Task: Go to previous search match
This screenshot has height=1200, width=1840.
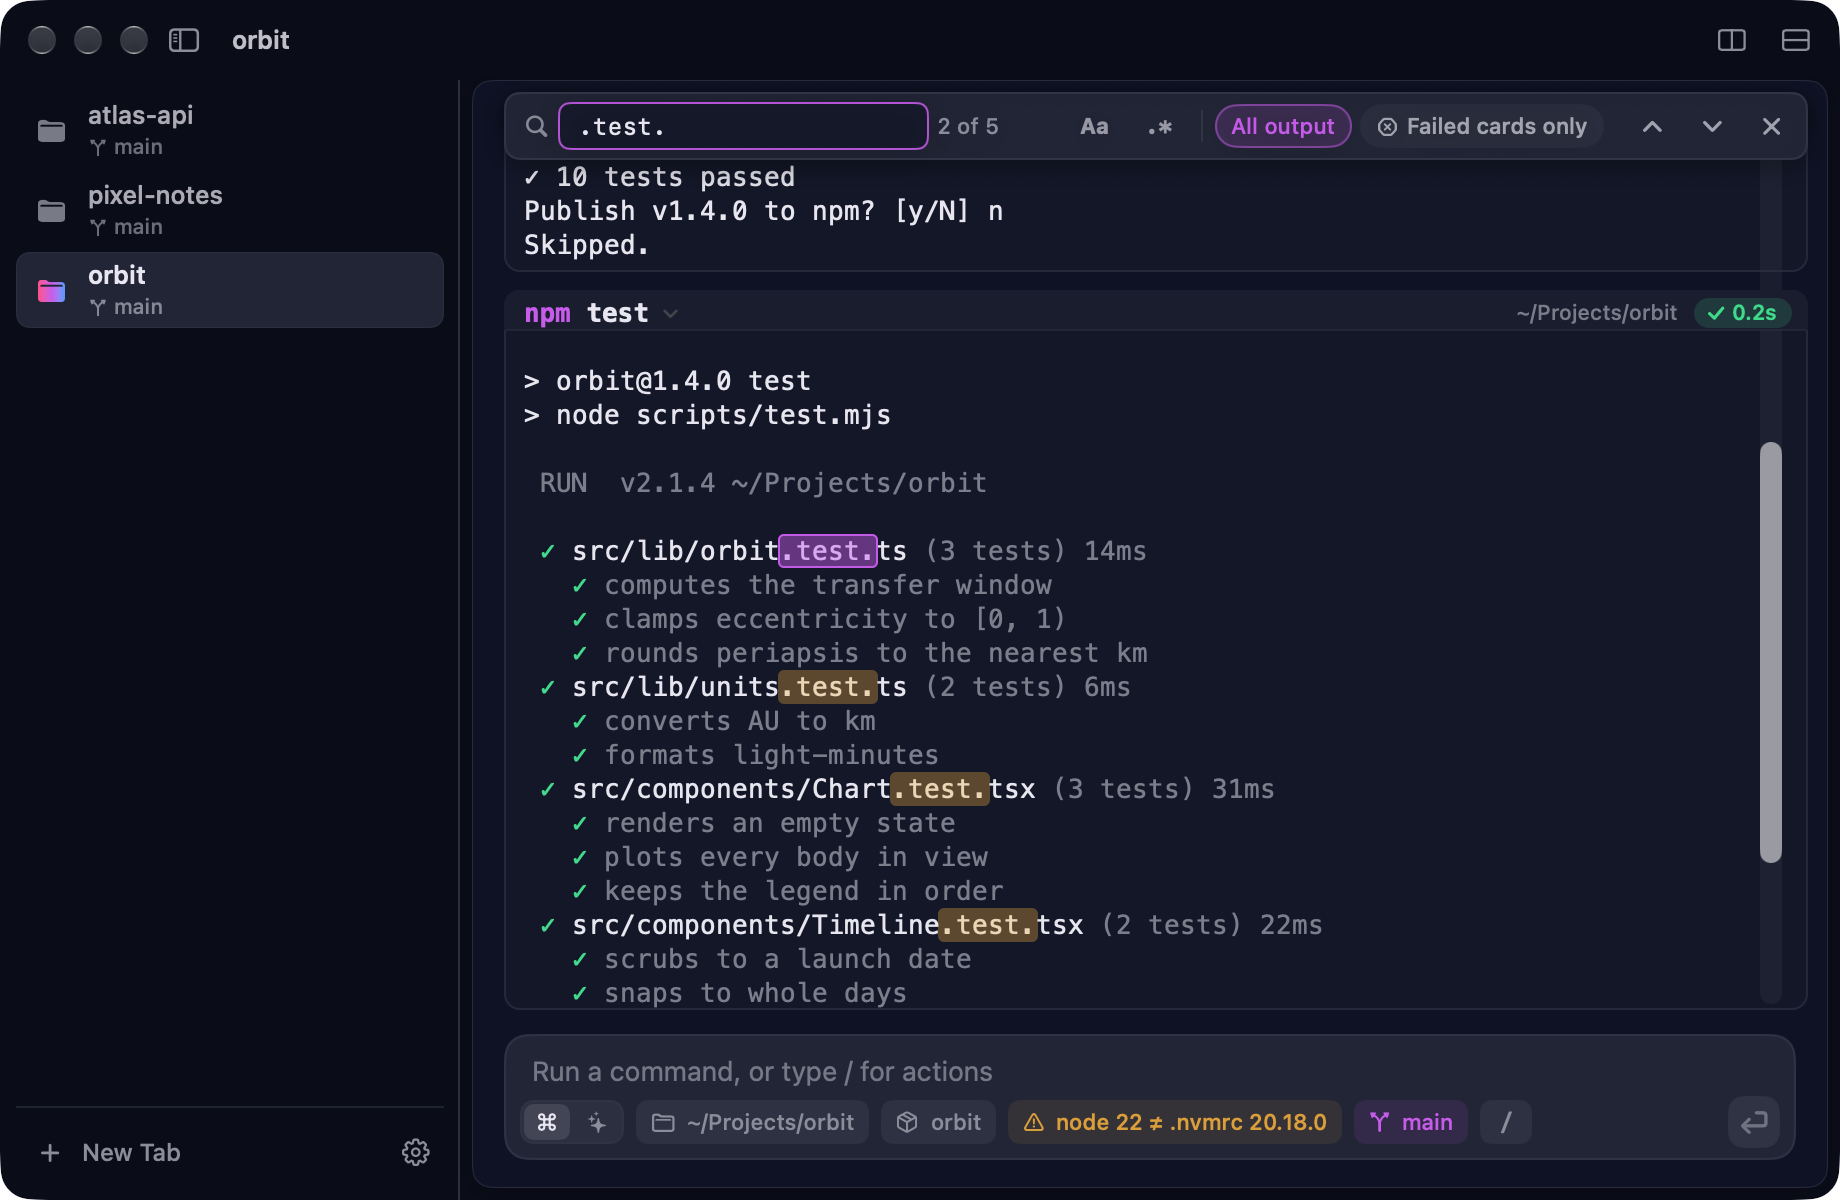Action: tap(1652, 126)
